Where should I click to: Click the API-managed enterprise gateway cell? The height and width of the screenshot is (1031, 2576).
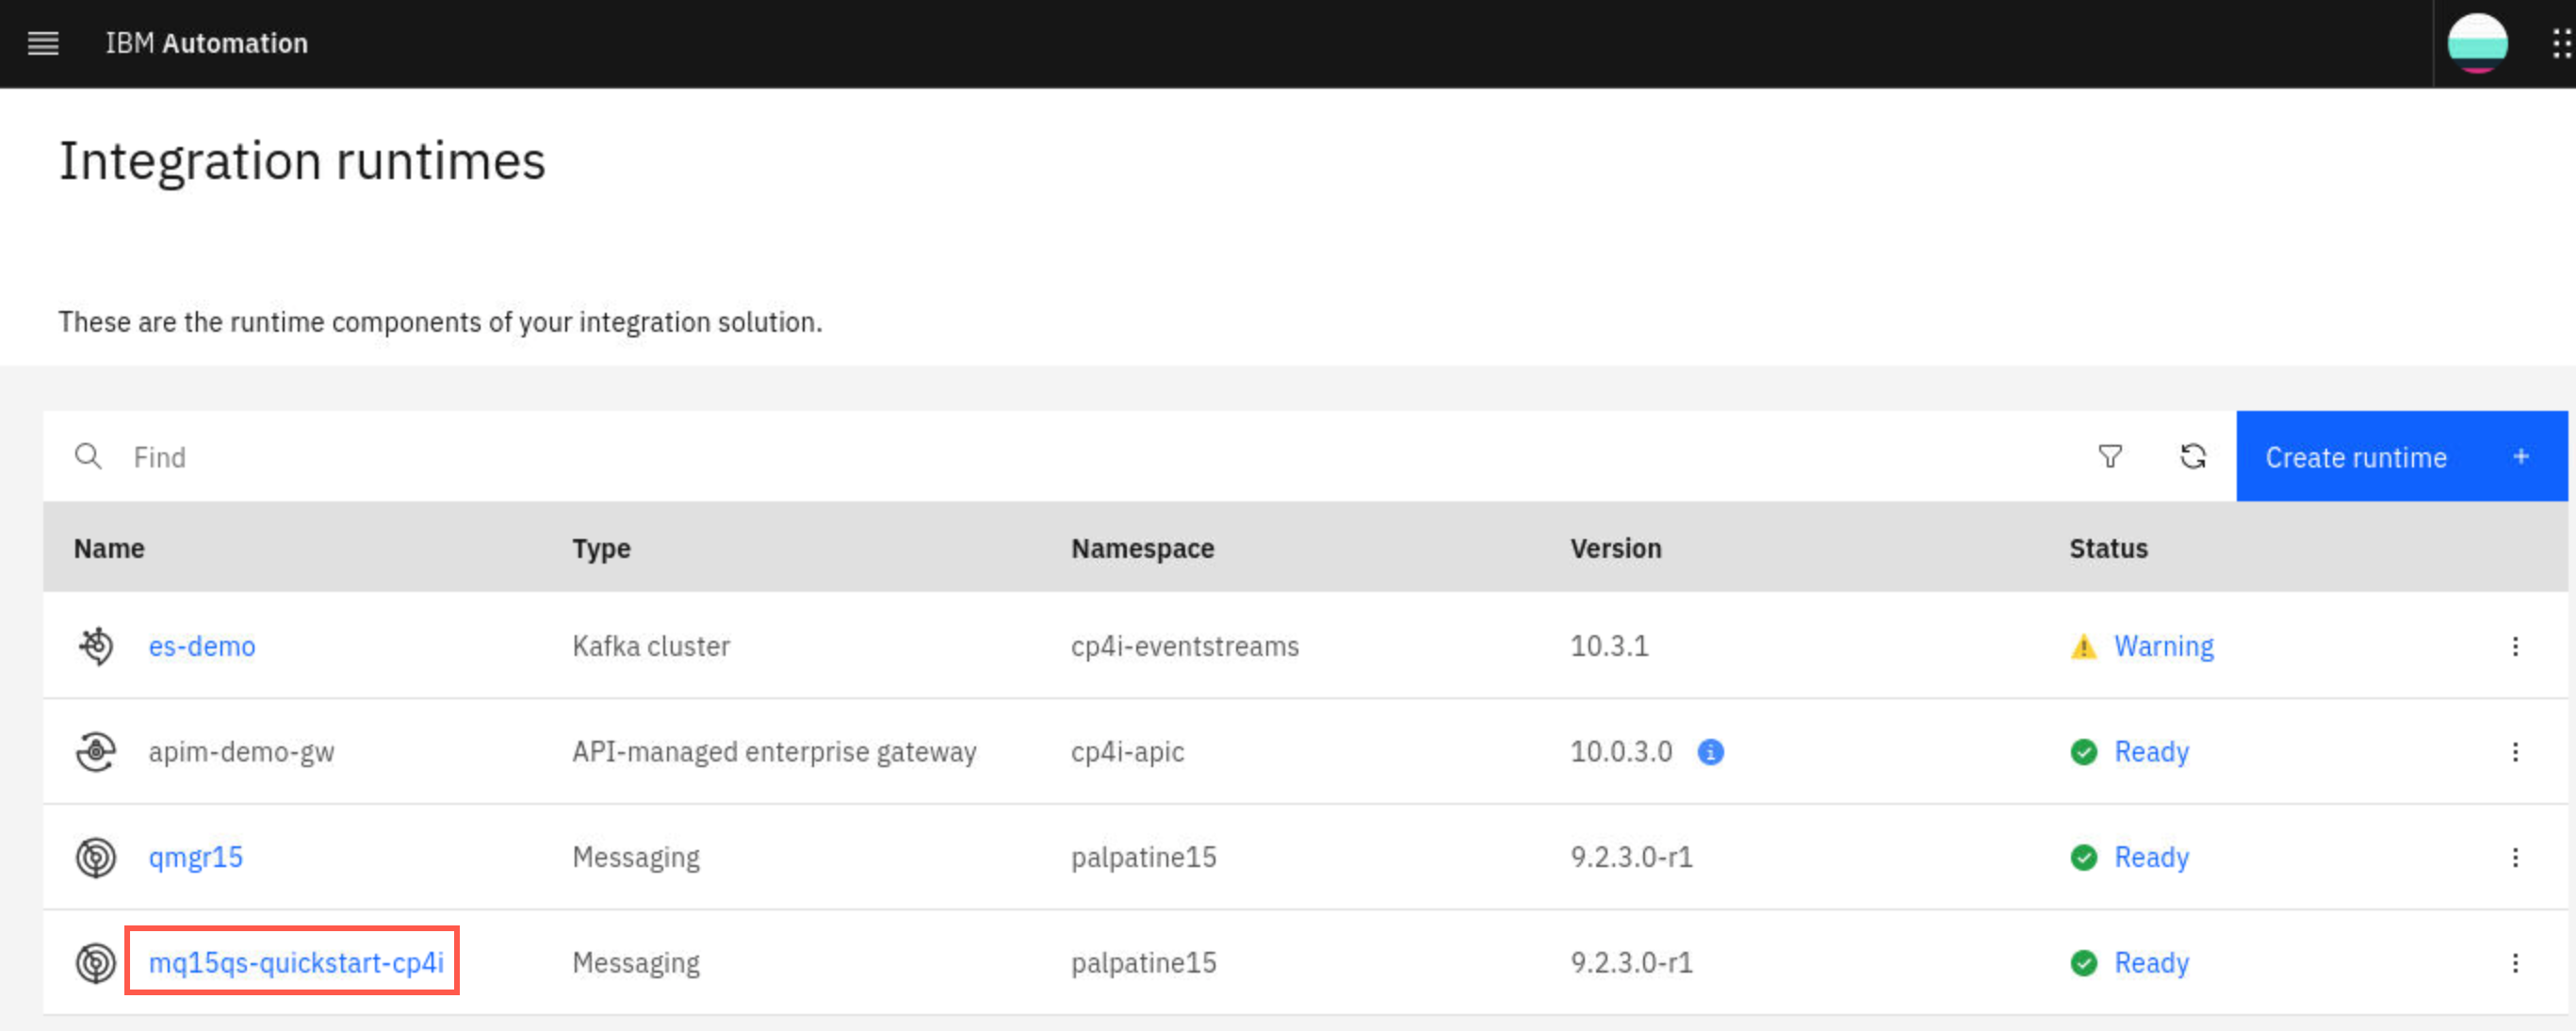coord(774,752)
